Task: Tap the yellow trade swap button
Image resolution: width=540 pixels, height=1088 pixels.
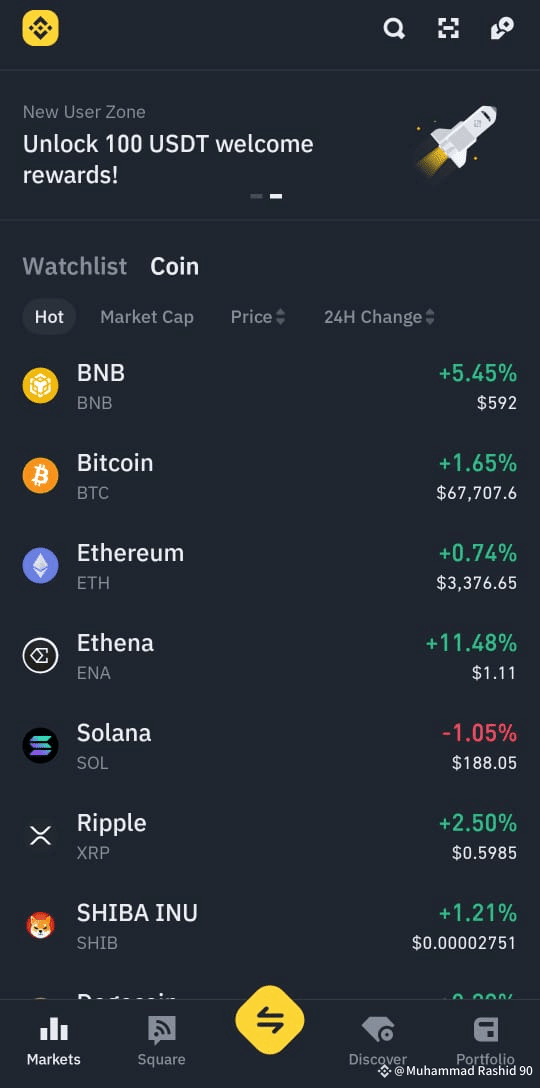Action: tap(270, 1020)
